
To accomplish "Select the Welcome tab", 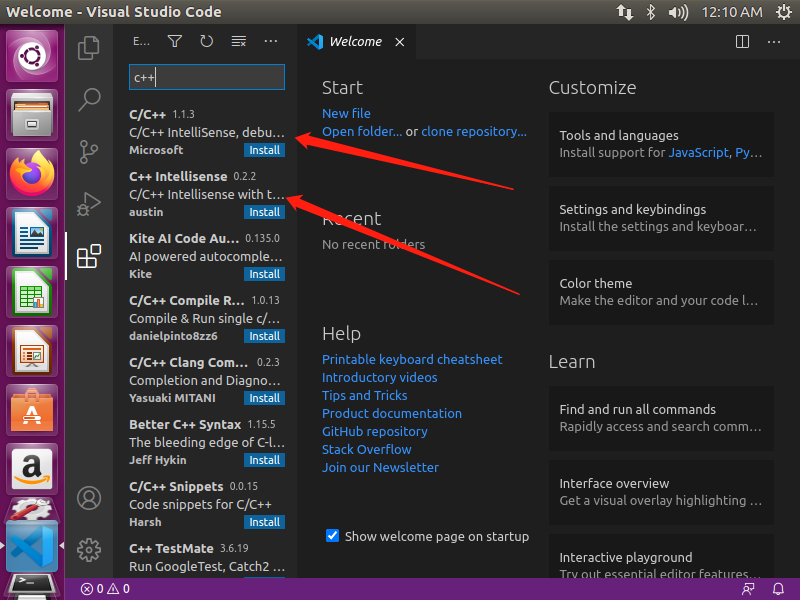I will (355, 42).
